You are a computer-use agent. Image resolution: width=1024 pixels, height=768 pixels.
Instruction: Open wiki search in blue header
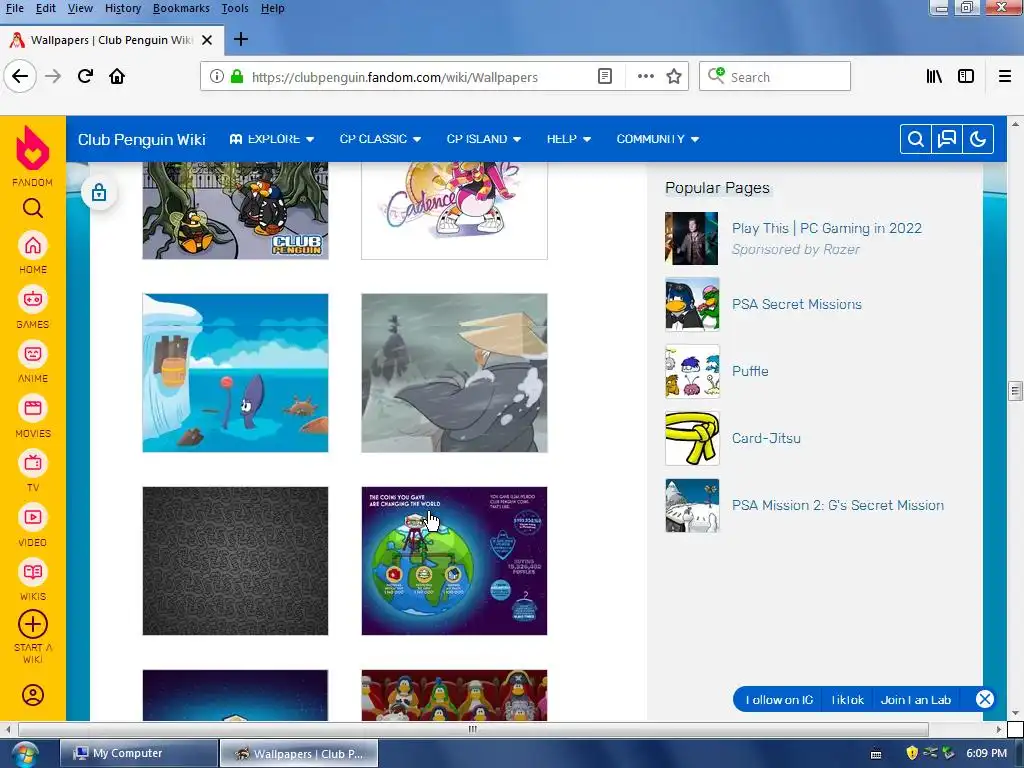coord(916,139)
